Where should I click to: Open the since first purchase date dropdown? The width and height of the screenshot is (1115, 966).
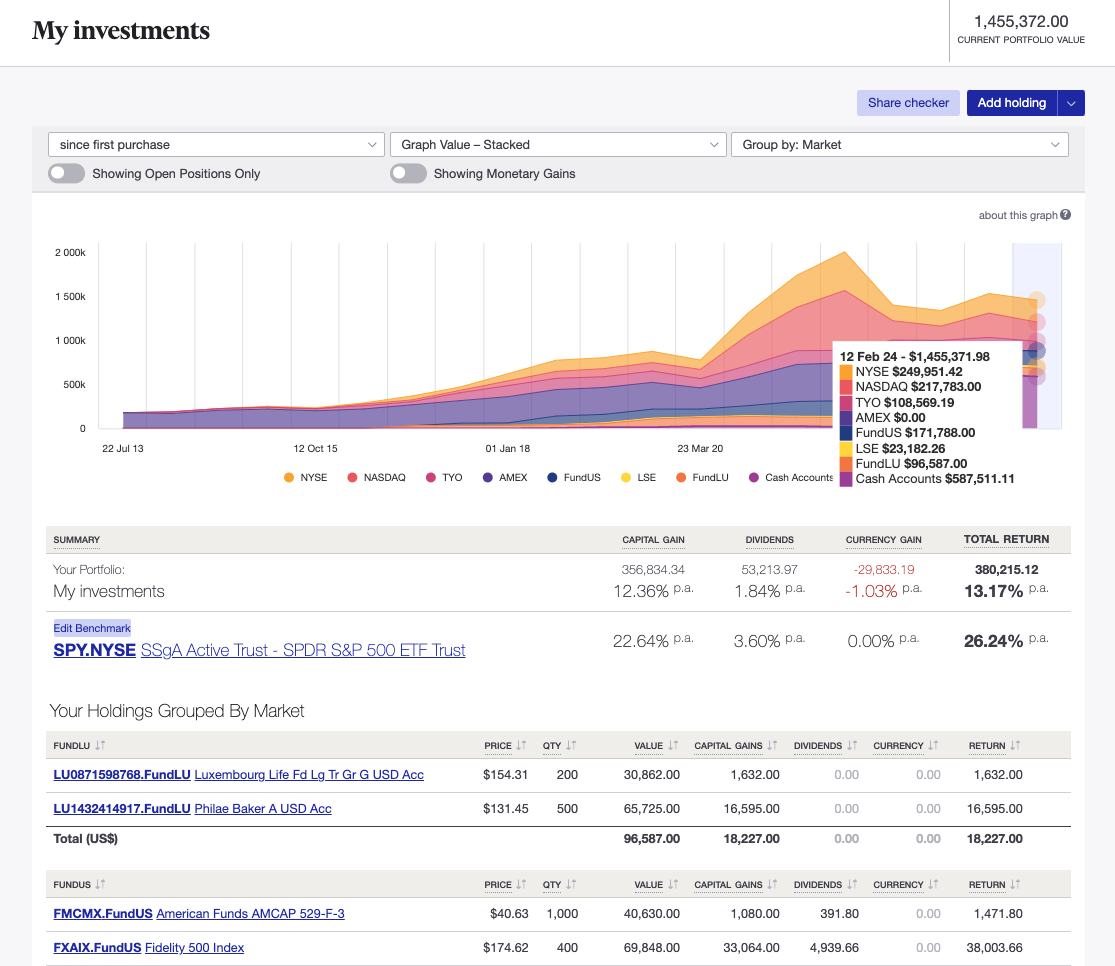[x=216, y=144]
